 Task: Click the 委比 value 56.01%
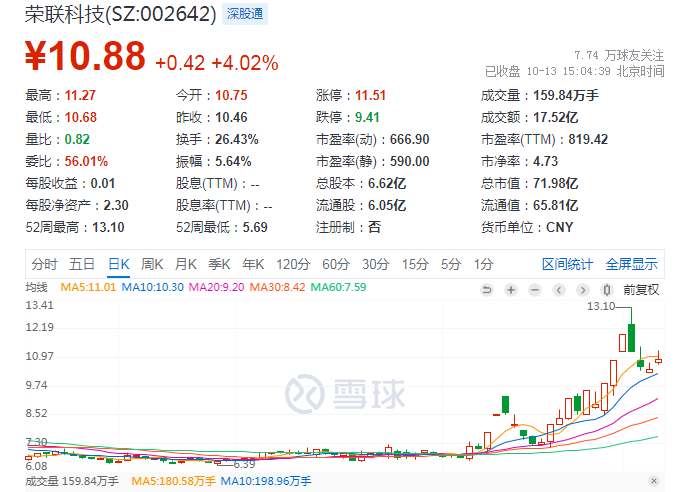[x=86, y=162]
